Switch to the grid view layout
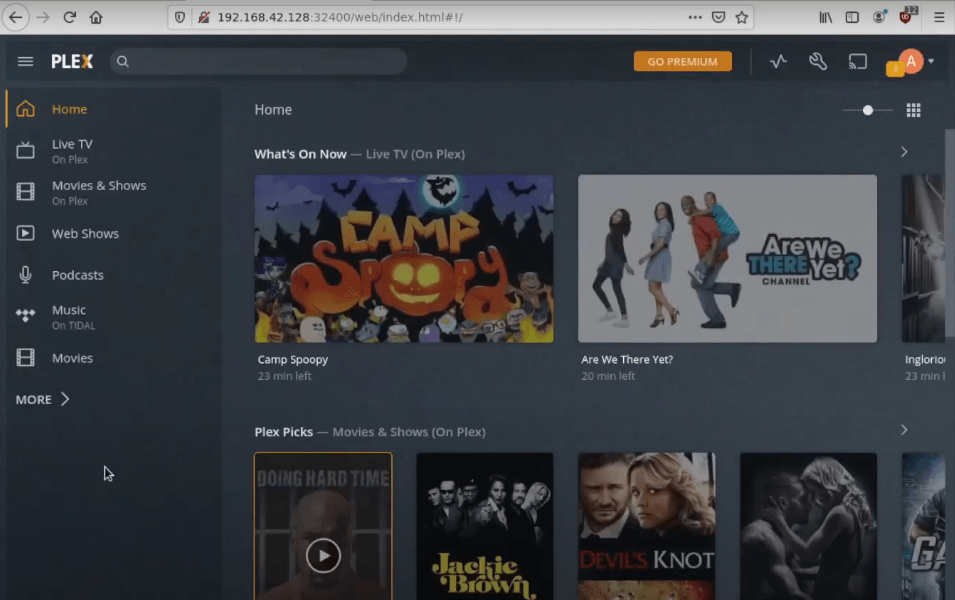The height and width of the screenshot is (600, 955). click(x=913, y=110)
